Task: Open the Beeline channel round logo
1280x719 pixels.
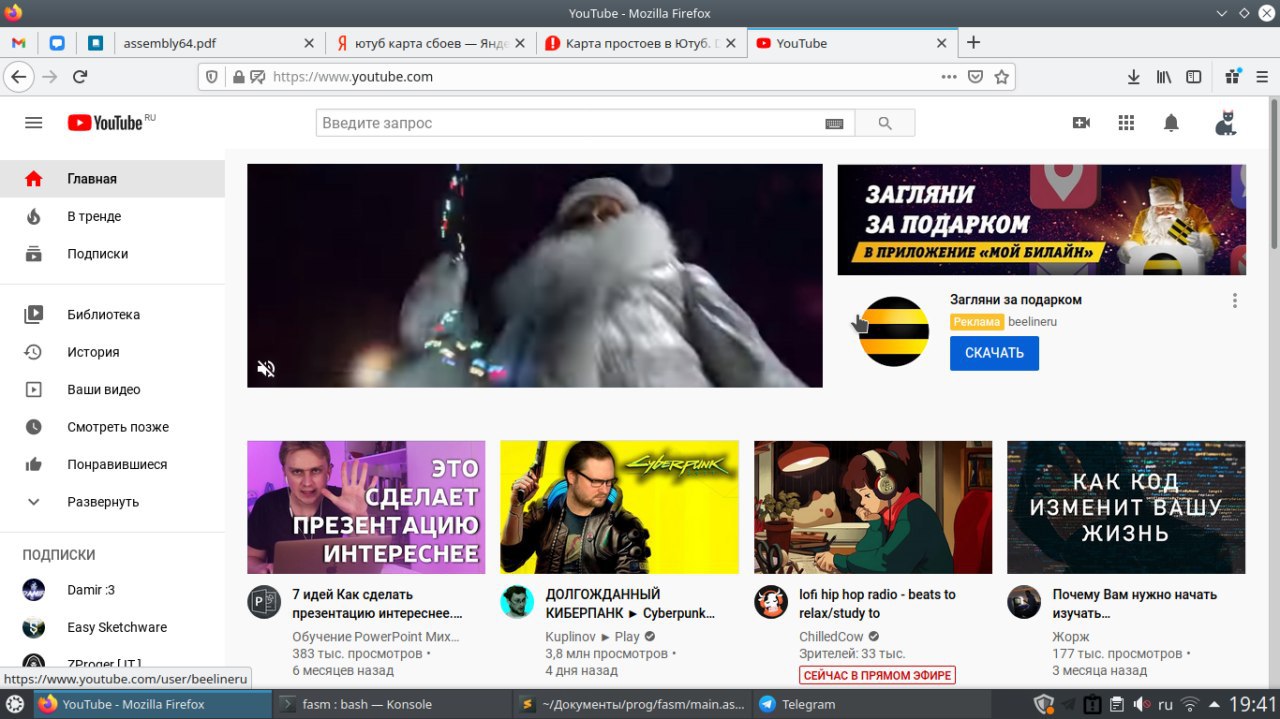Action: pos(894,331)
